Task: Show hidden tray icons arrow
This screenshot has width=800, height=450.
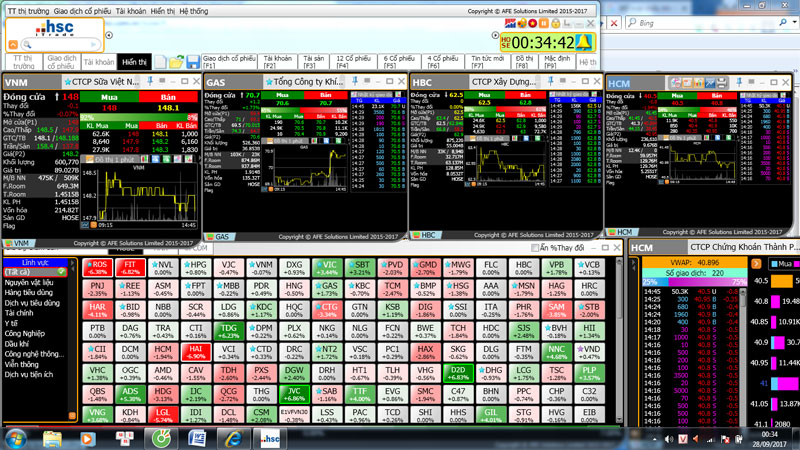Action: click(654, 439)
